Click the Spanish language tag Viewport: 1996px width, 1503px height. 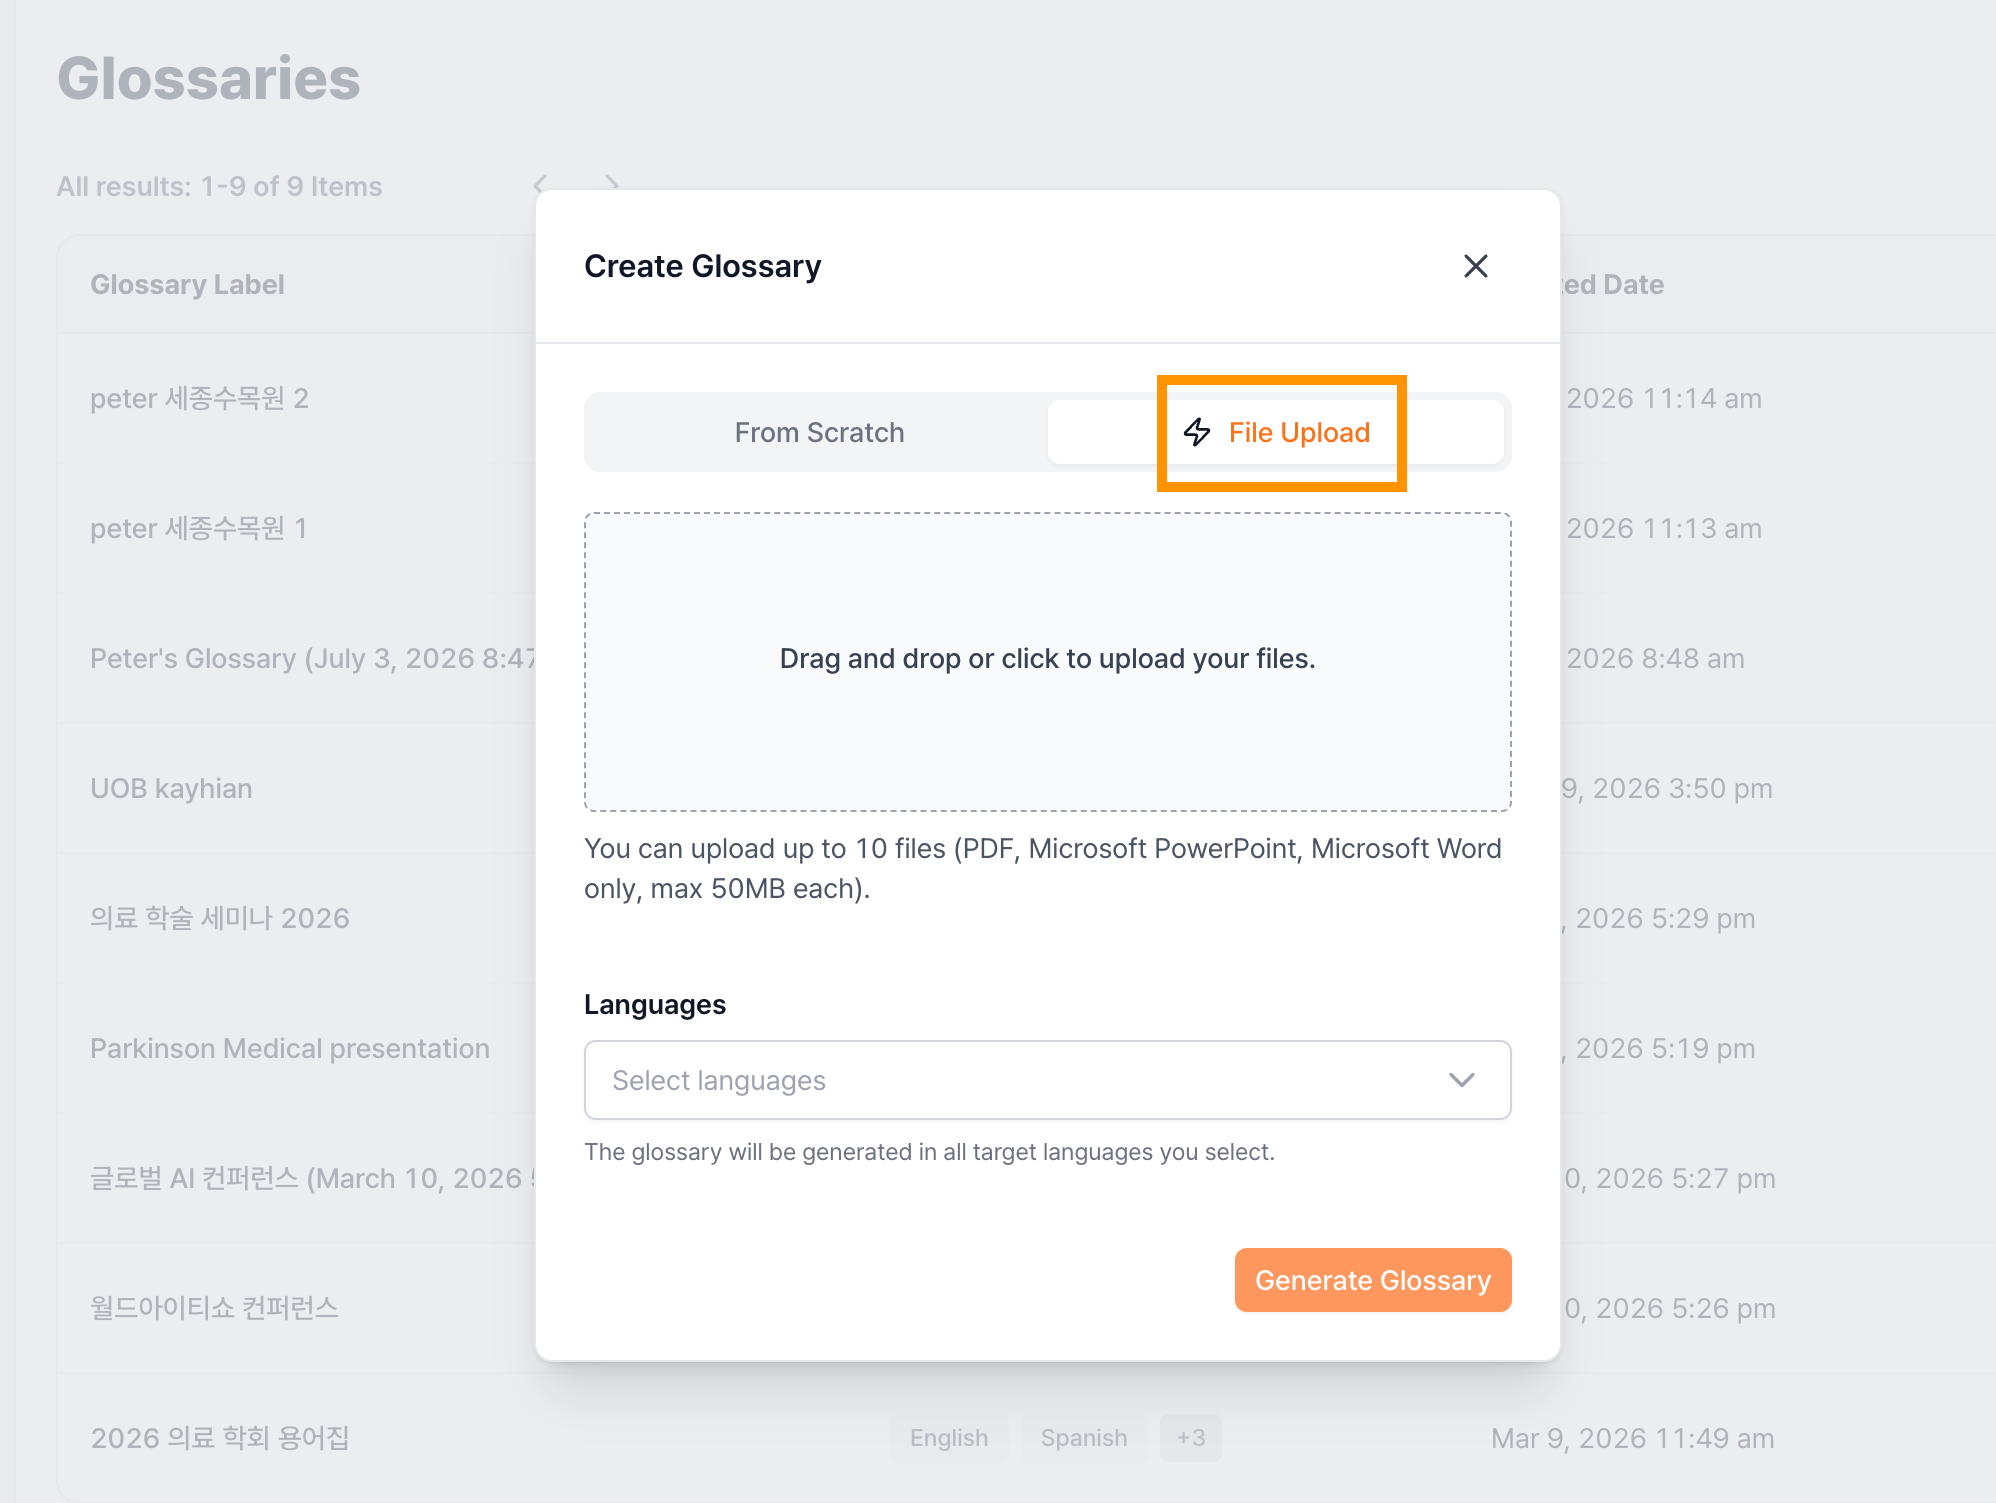tap(1083, 1438)
